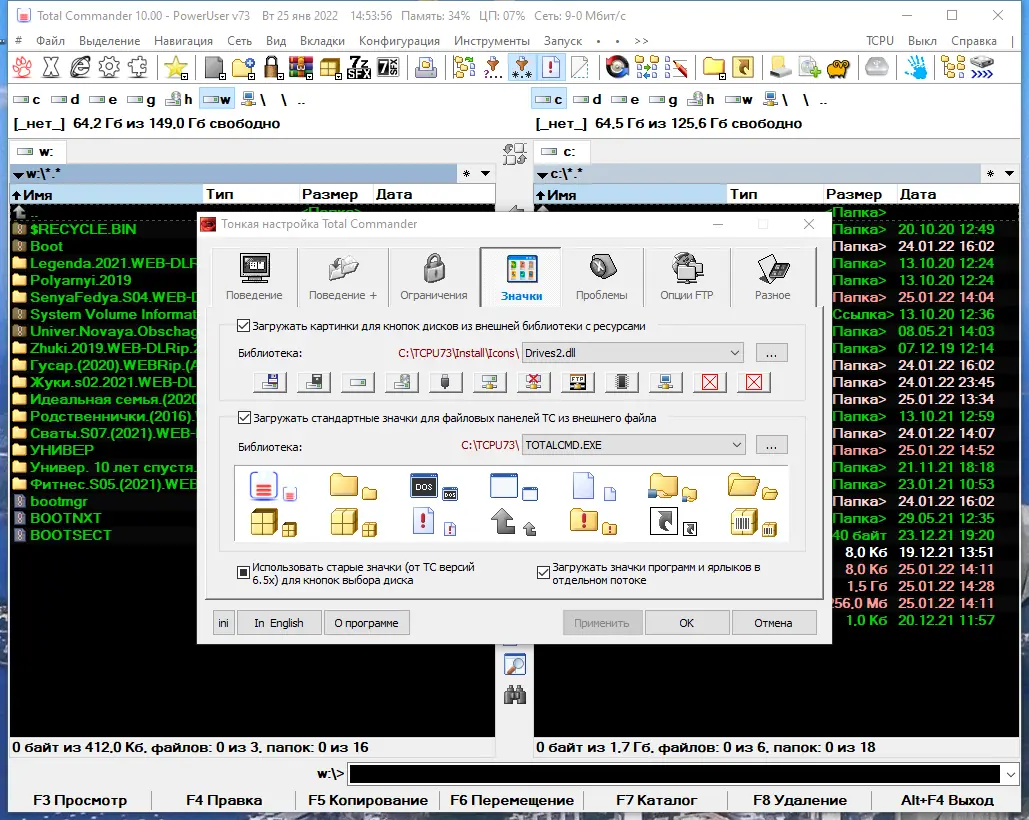Open the TOTALCMD.EXE library dropdown
Viewport: 1029px width, 820px height.
click(737, 444)
